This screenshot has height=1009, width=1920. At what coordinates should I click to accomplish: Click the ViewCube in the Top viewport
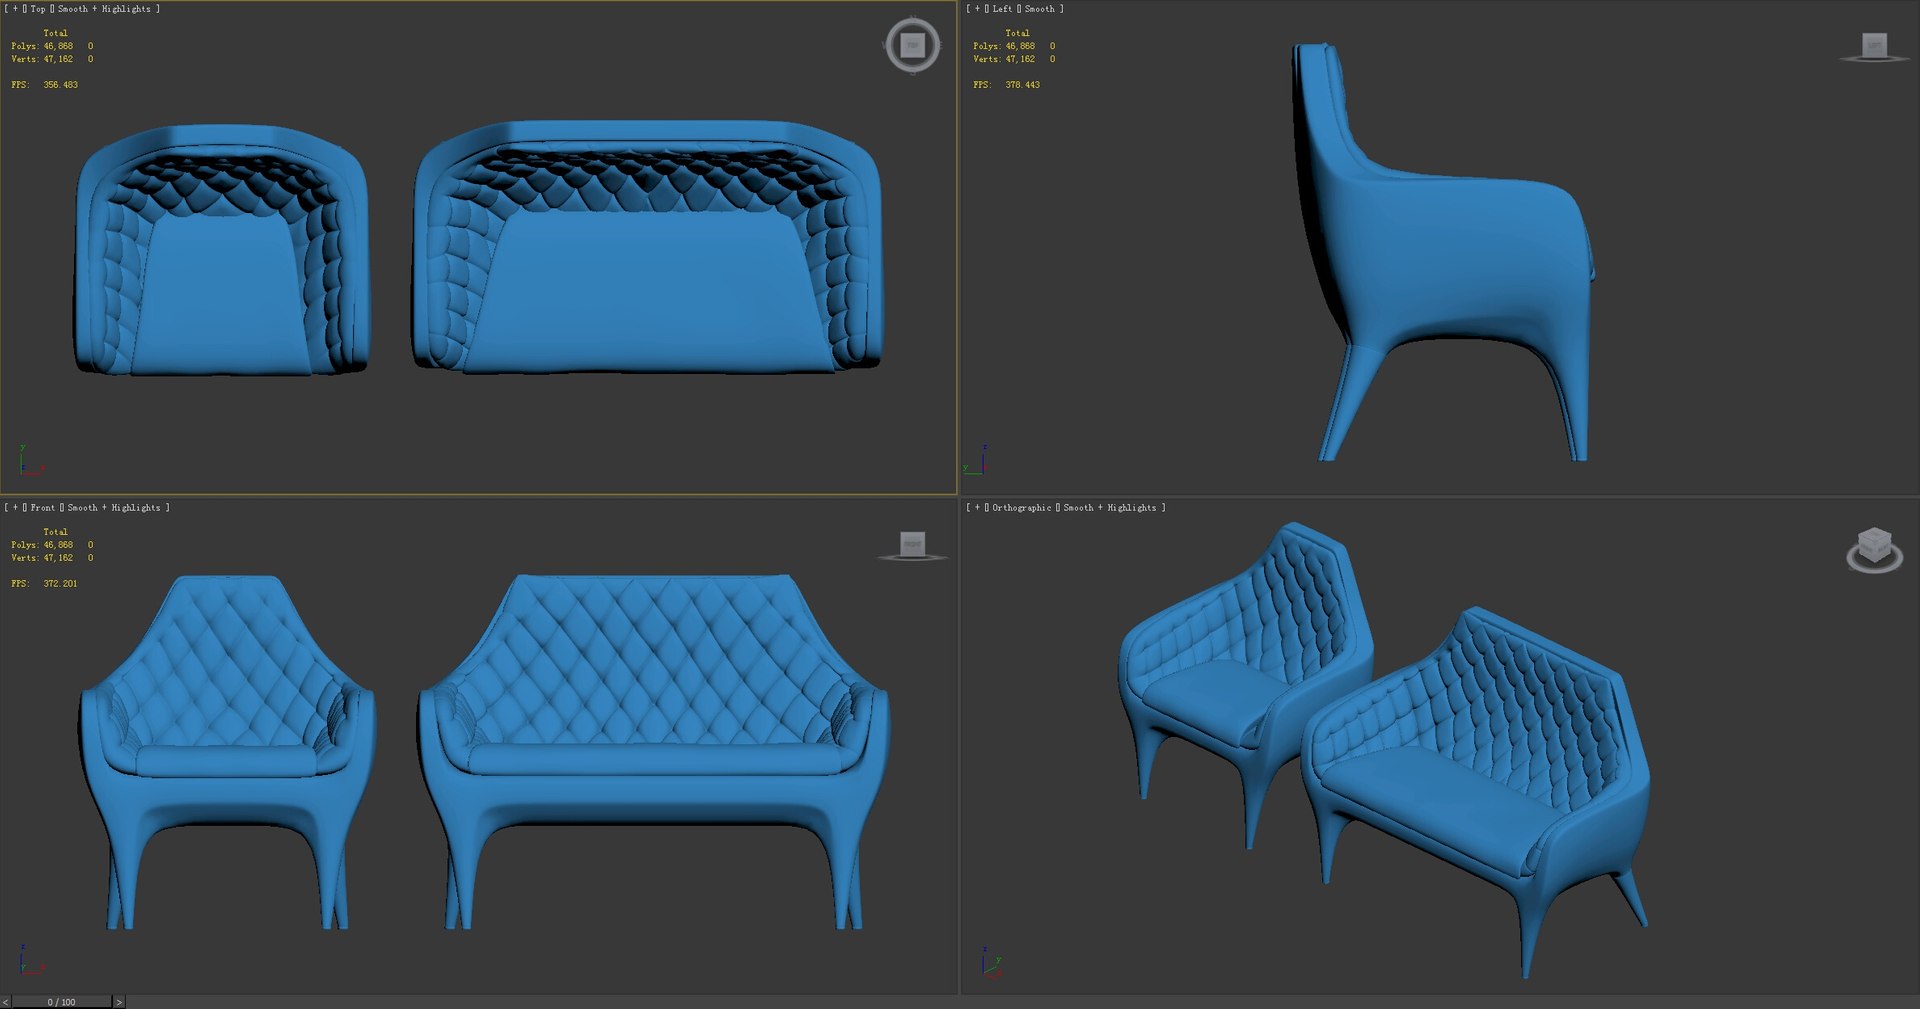912,45
